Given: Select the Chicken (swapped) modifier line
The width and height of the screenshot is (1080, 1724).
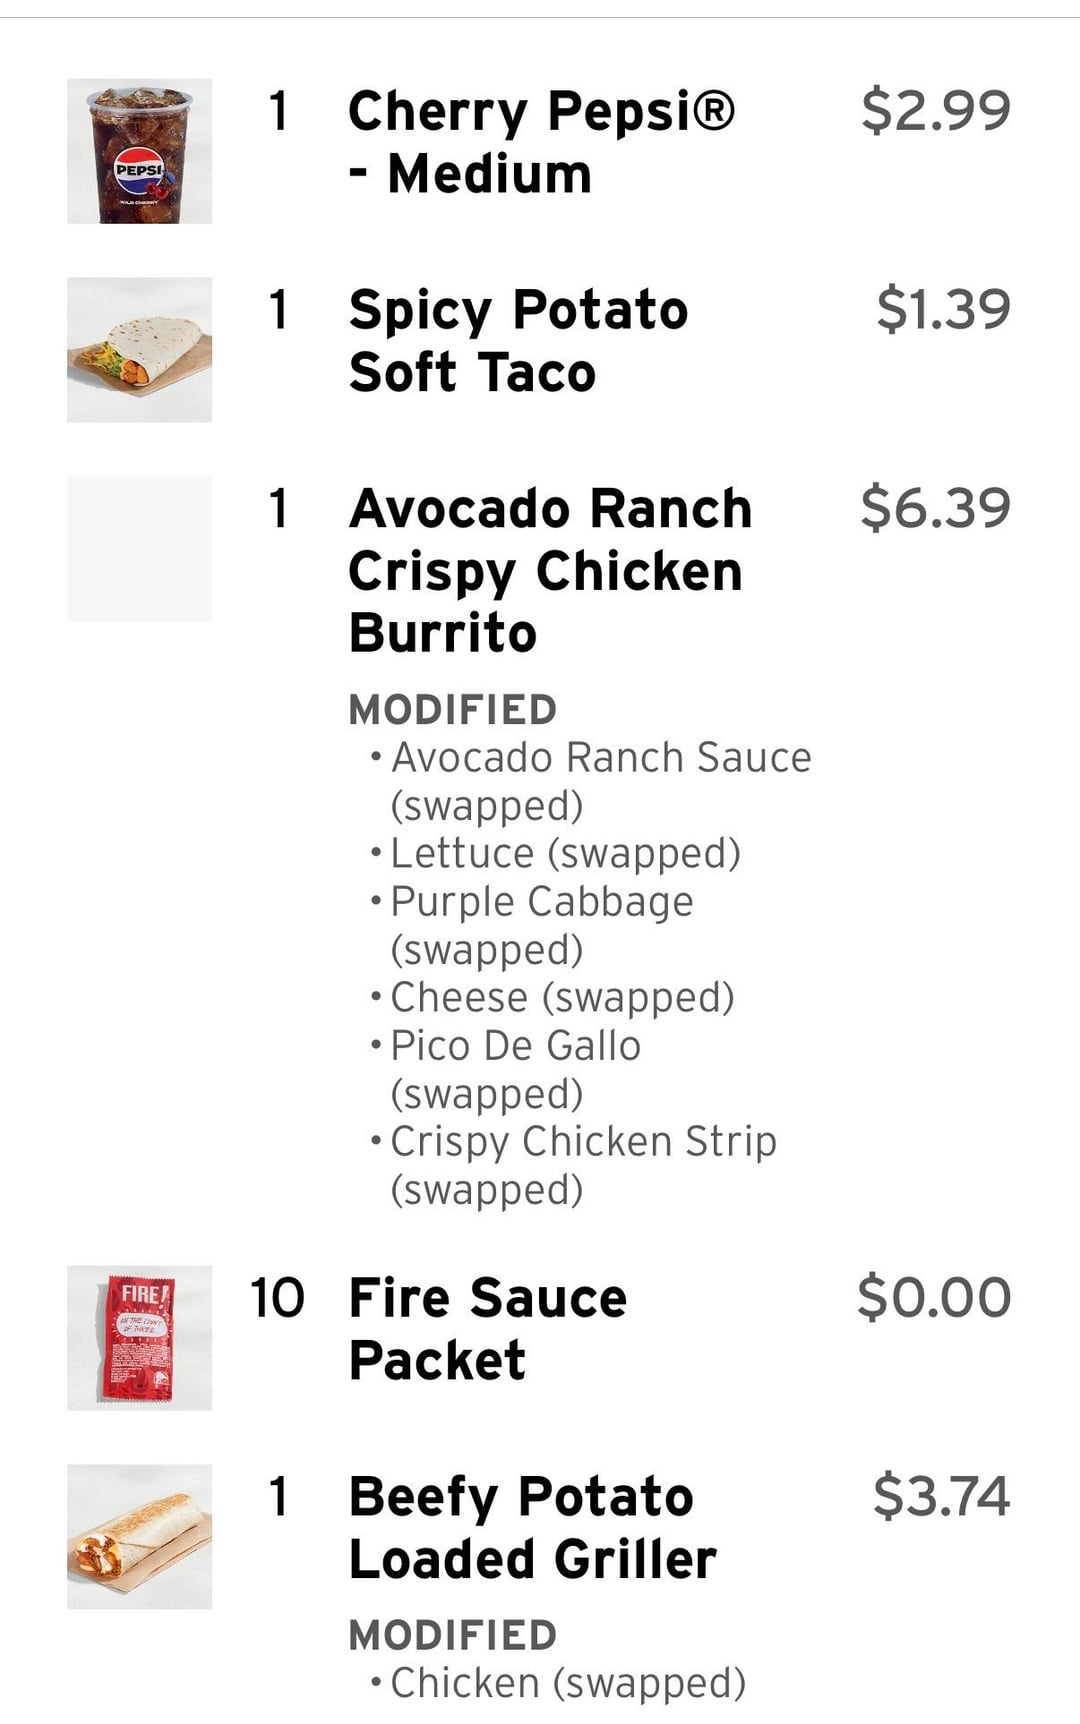Looking at the screenshot, I should (x=567, y=1683).
